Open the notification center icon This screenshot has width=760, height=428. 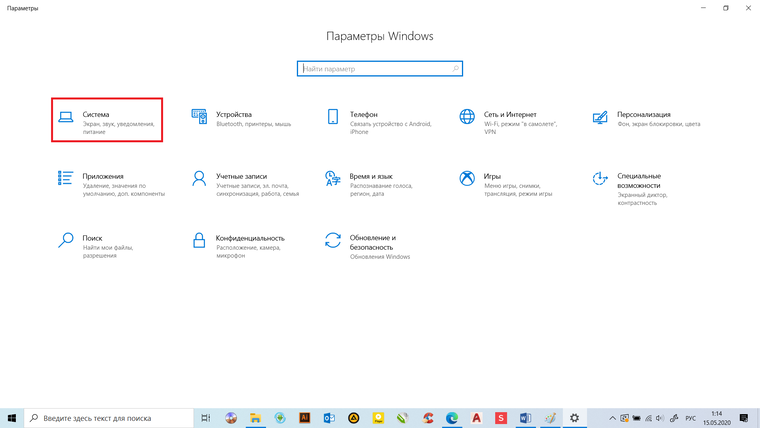744,418
